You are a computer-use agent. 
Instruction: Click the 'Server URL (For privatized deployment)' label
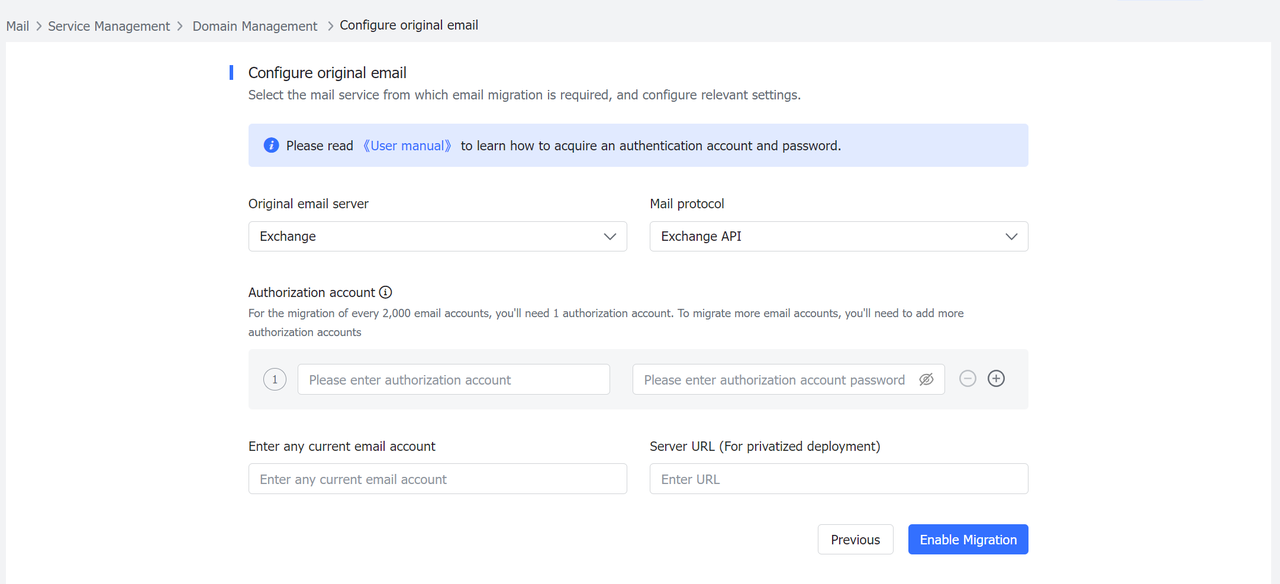(x=765, y=446)
